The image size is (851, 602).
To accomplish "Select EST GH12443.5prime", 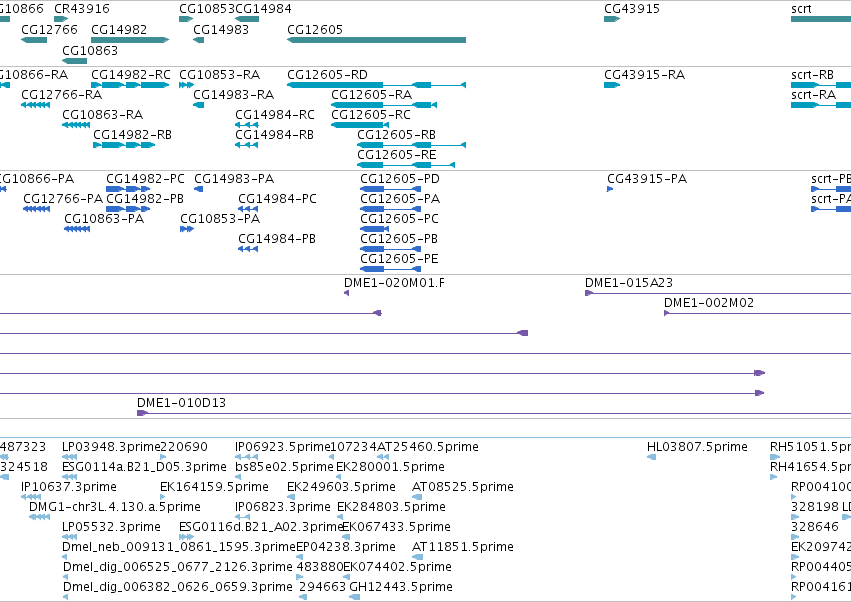I will click(401, 587).
